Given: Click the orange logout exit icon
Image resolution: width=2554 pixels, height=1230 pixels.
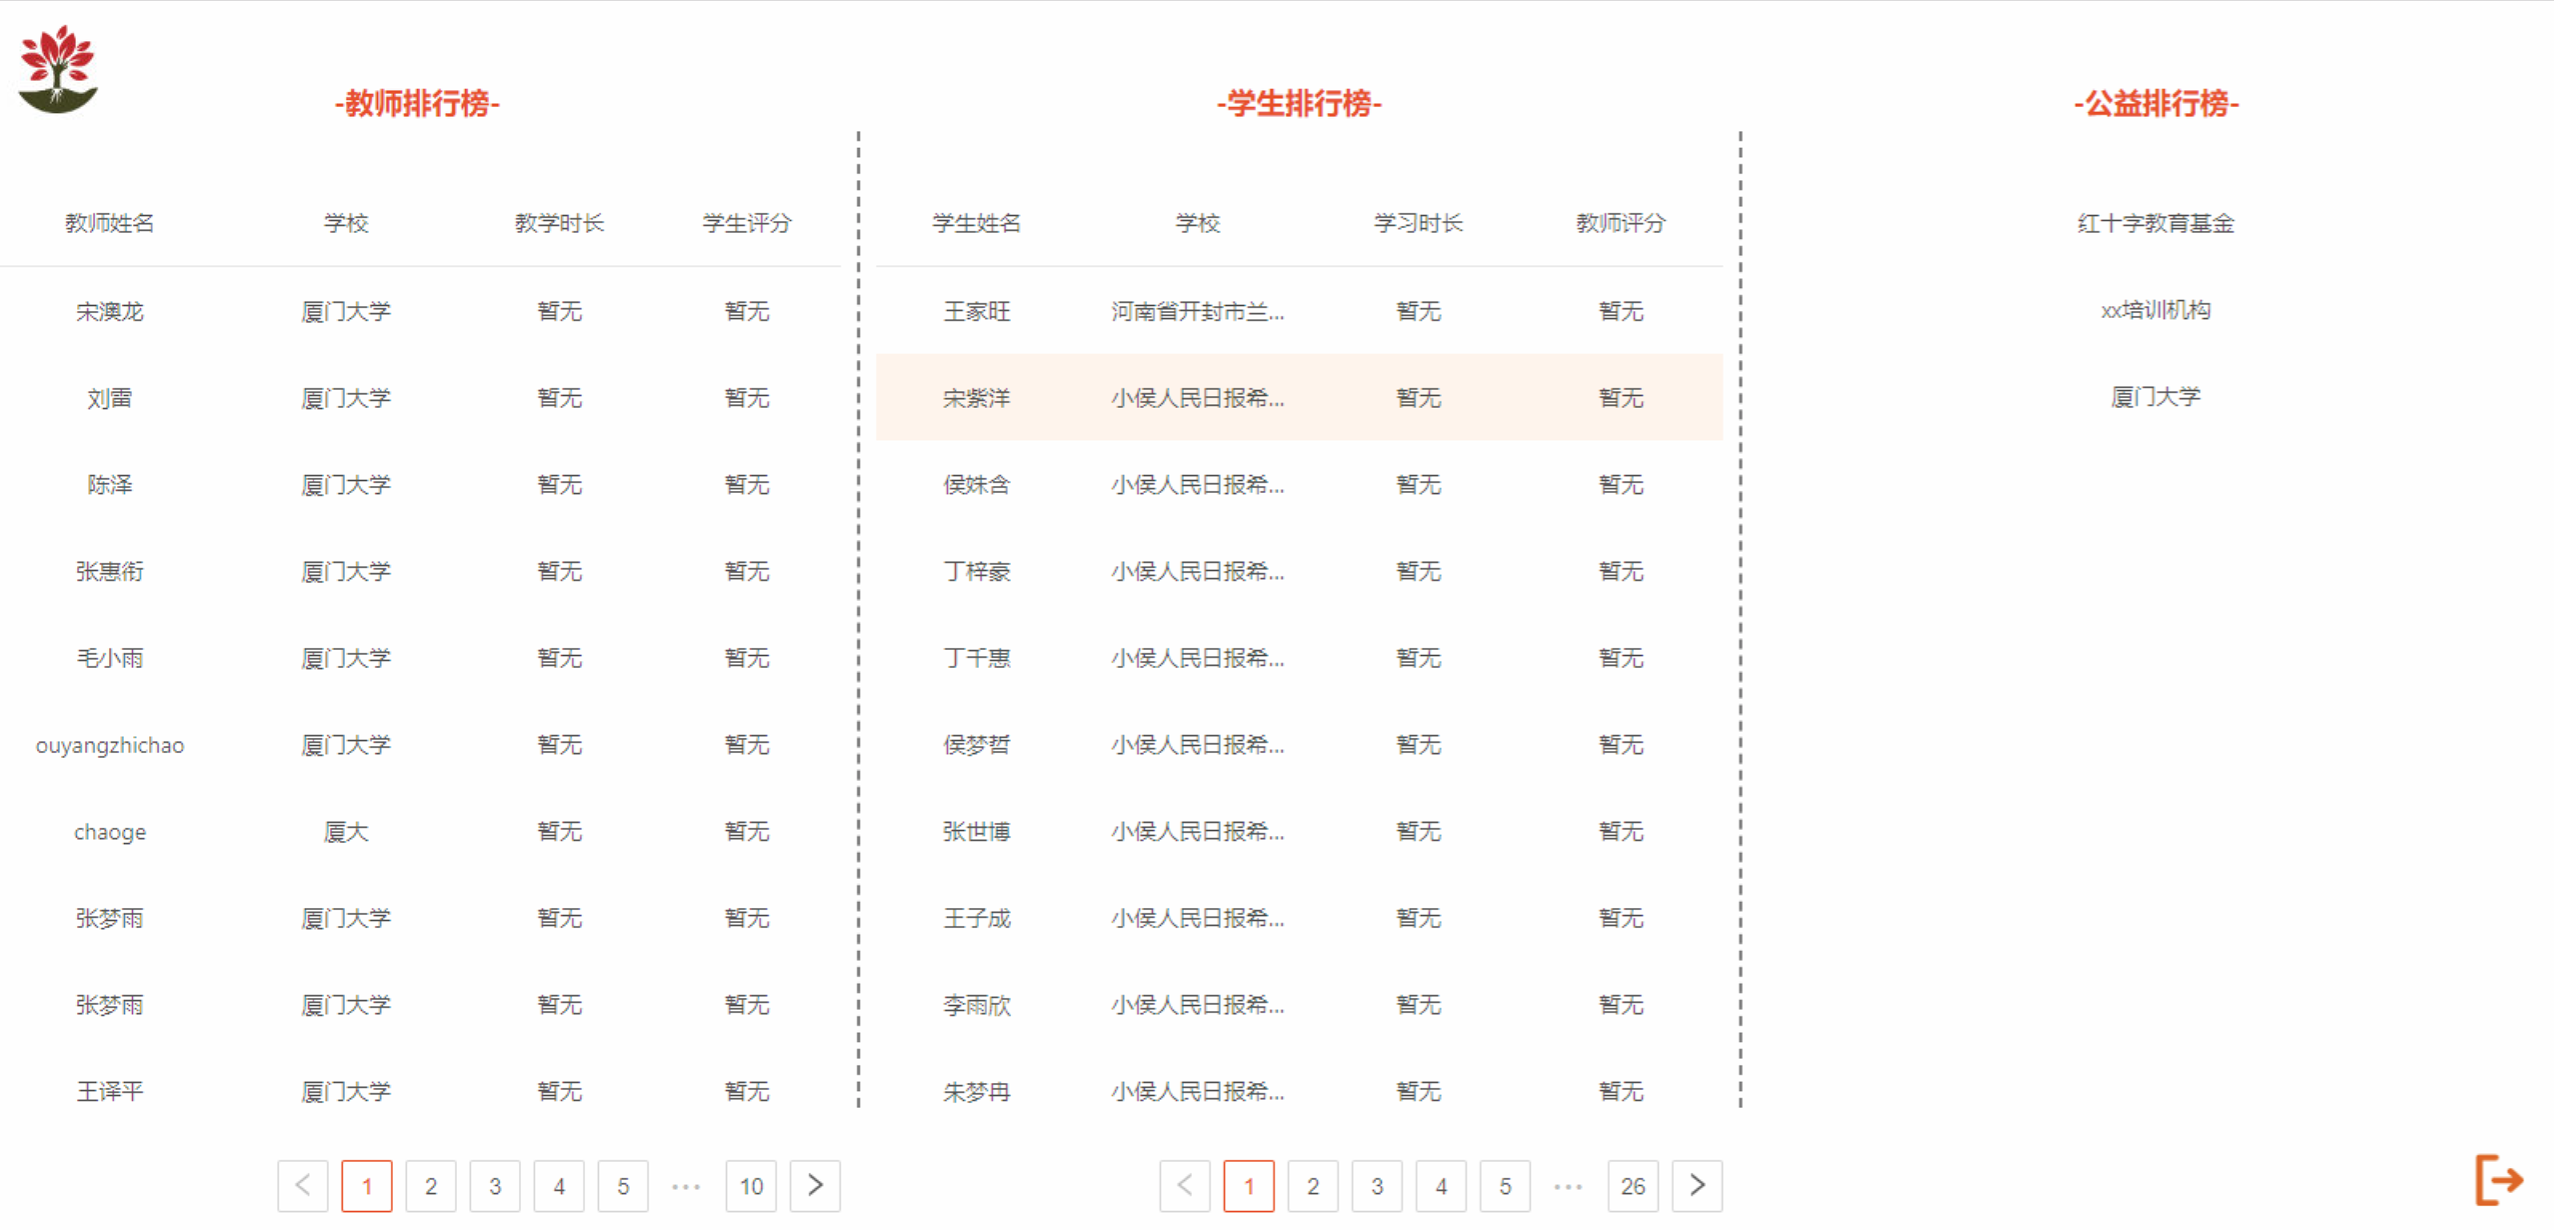Looking at the screenshot, I should point(2498,1180).
